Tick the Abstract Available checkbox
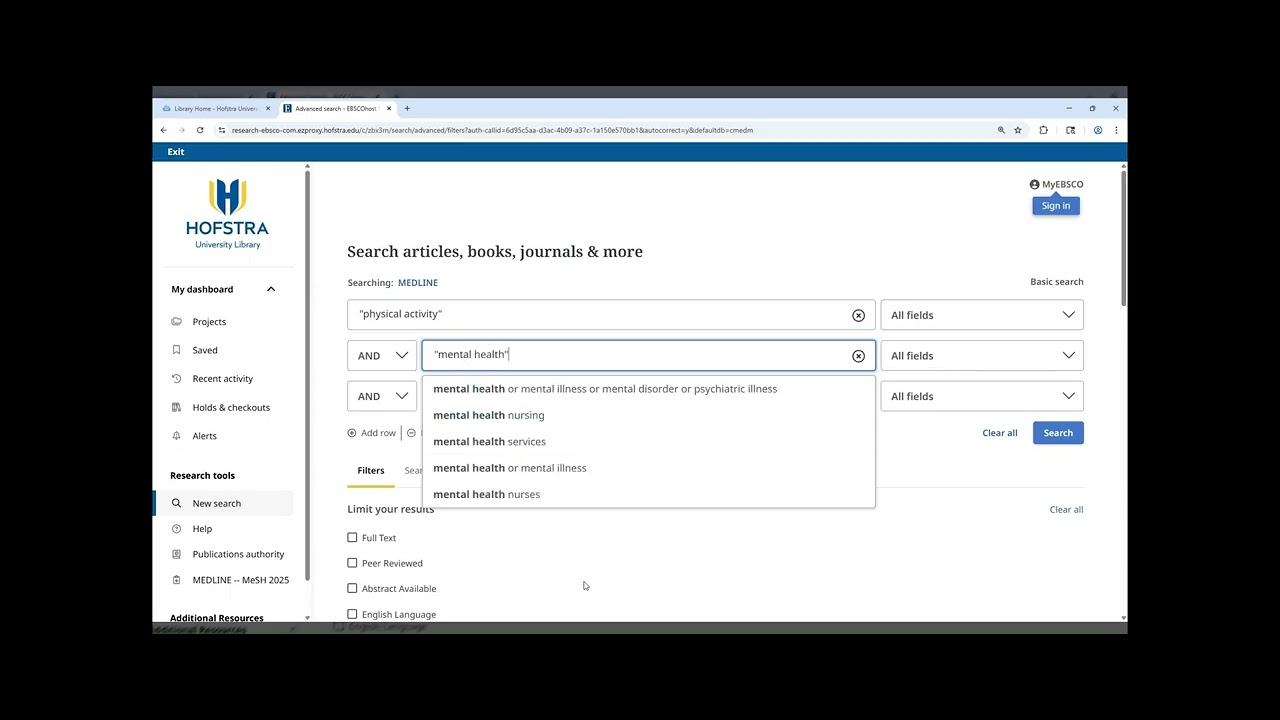 click(x=352, y=589)
